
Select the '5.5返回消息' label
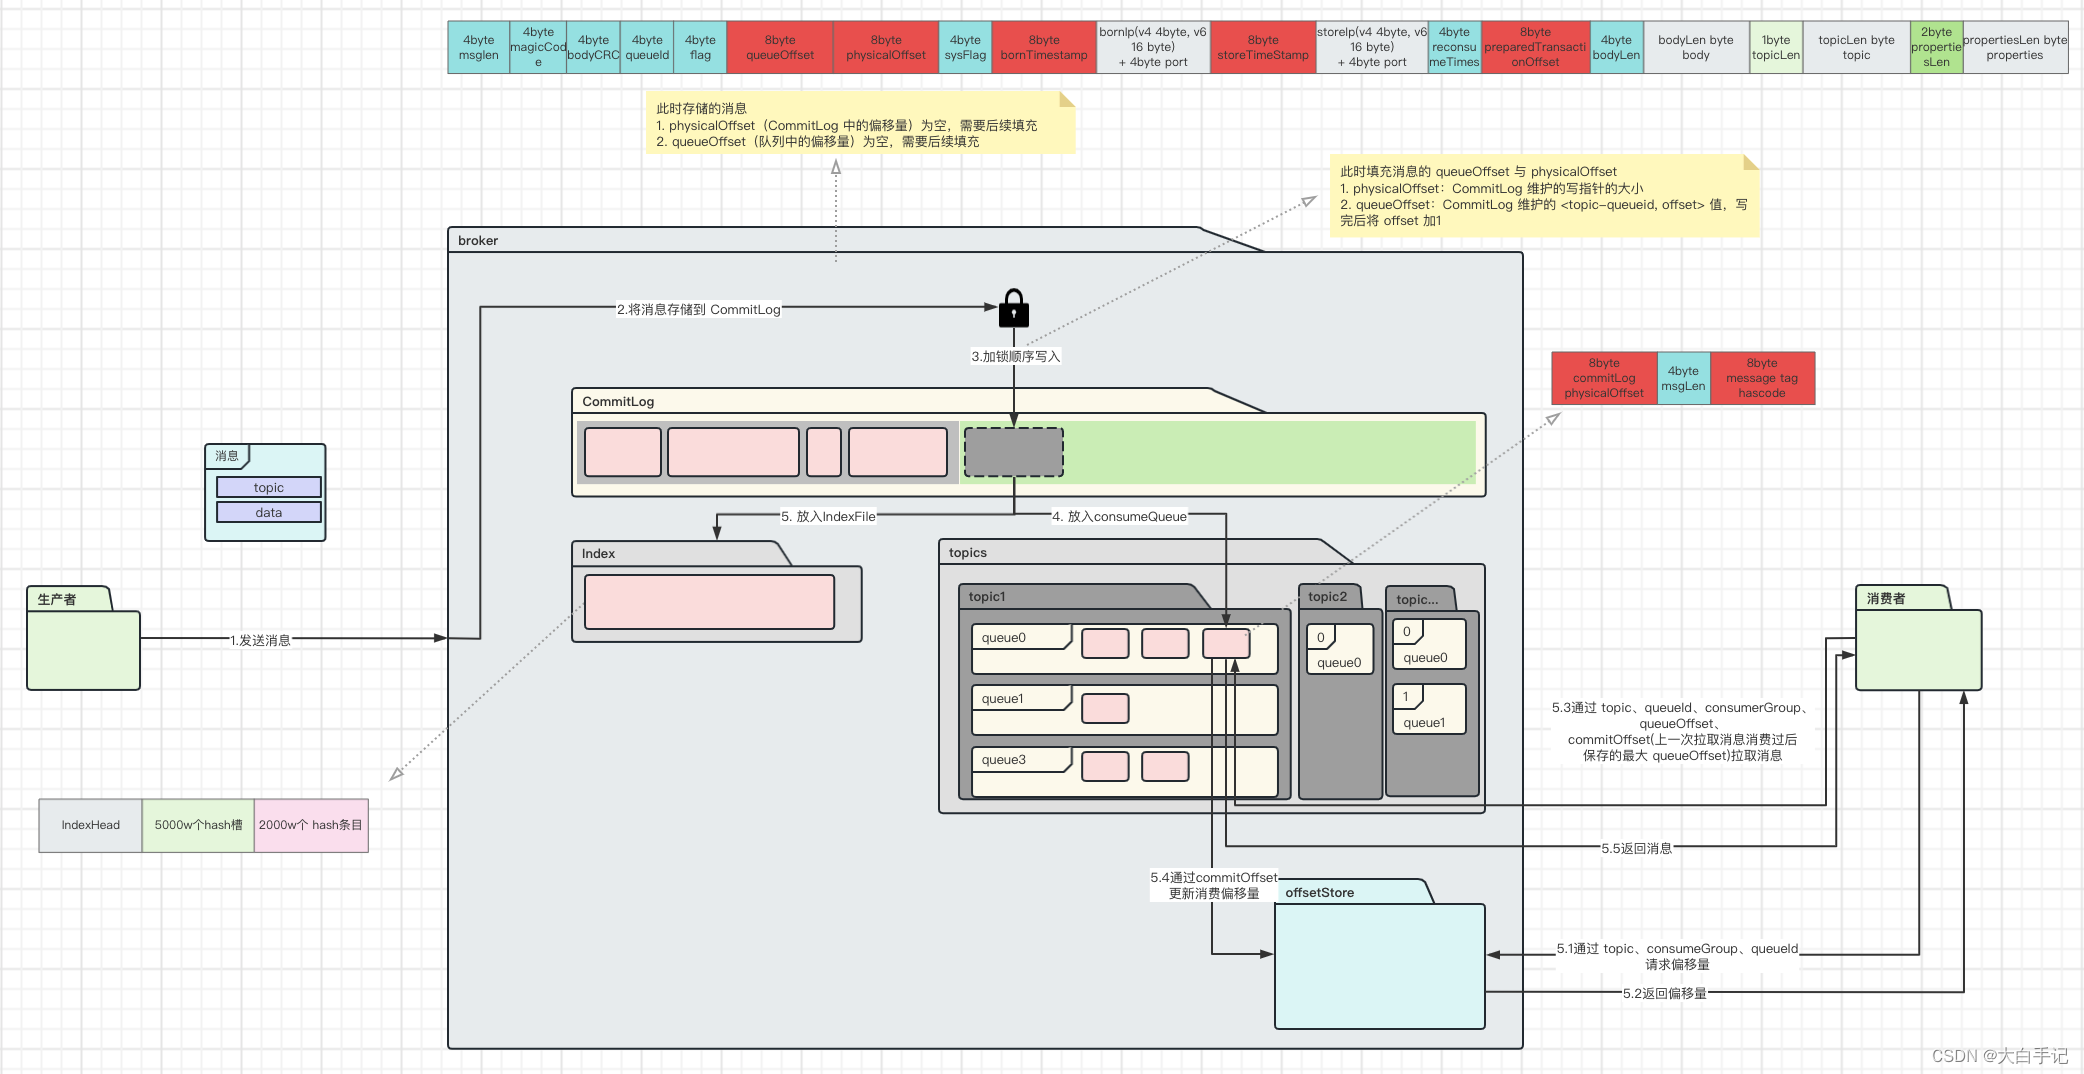click(x=1636, y=848)
